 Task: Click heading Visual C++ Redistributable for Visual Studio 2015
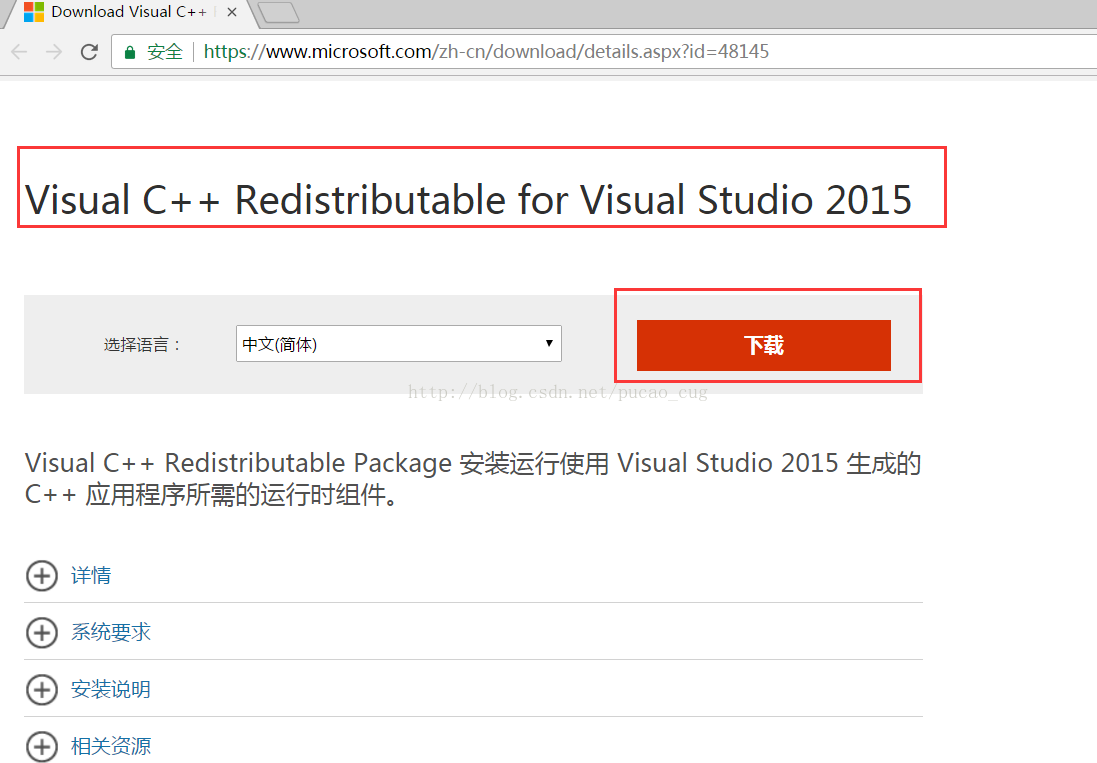coord(468,199)
